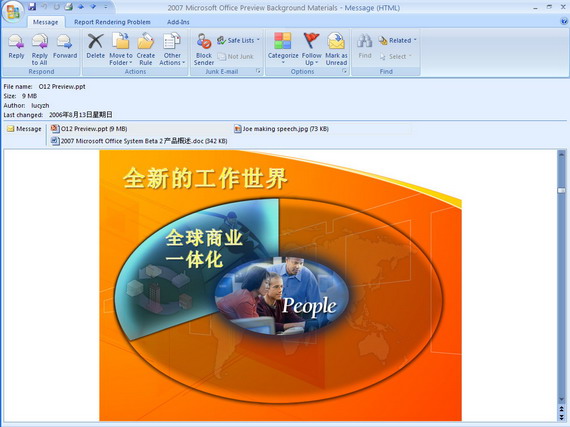
Task: Forward this message
Action: coord(65,46)
